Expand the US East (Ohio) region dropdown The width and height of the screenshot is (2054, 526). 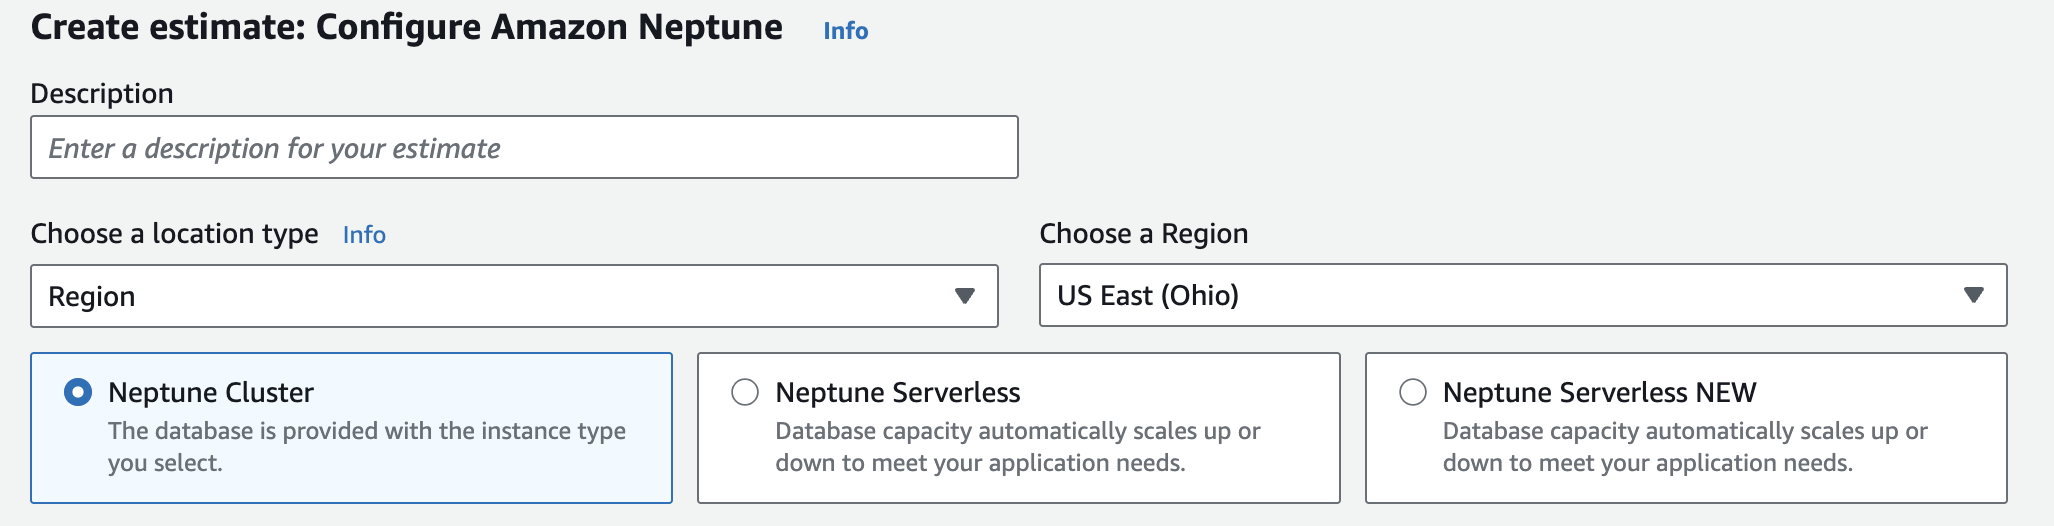tap(1500, 295)
